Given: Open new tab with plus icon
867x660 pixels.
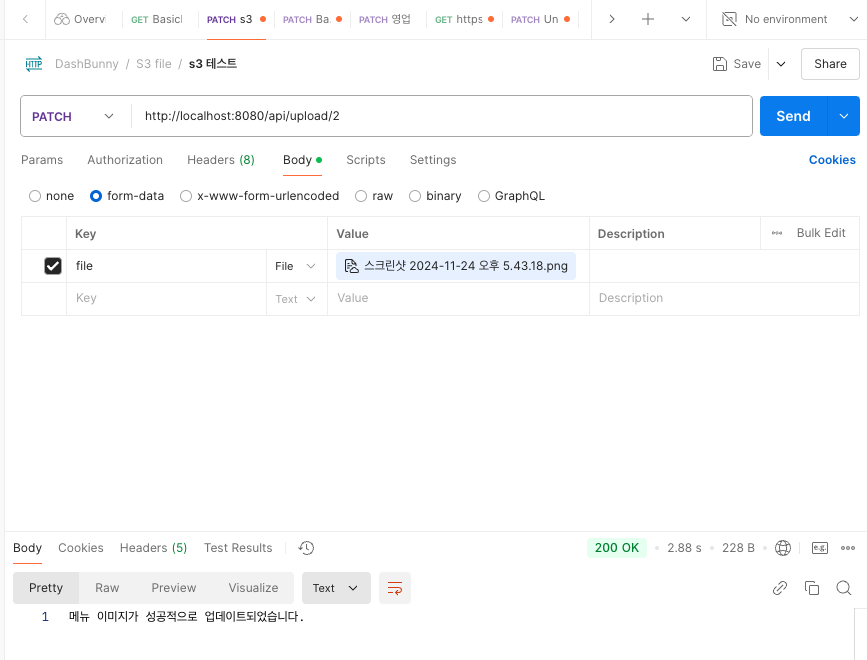Looking at the screenshot, I should tap(648, 19).
